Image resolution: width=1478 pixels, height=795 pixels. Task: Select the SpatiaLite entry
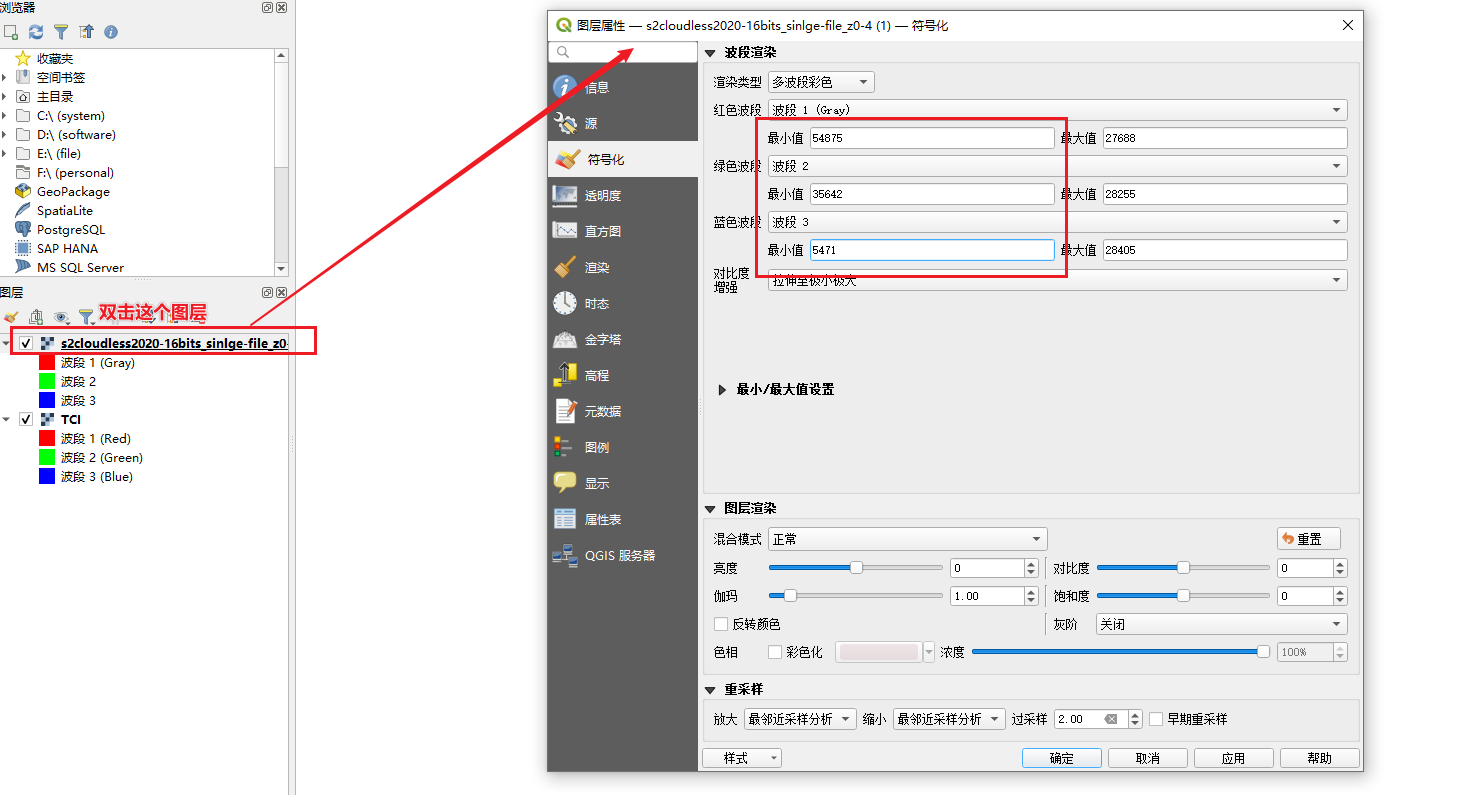point(64,210)
